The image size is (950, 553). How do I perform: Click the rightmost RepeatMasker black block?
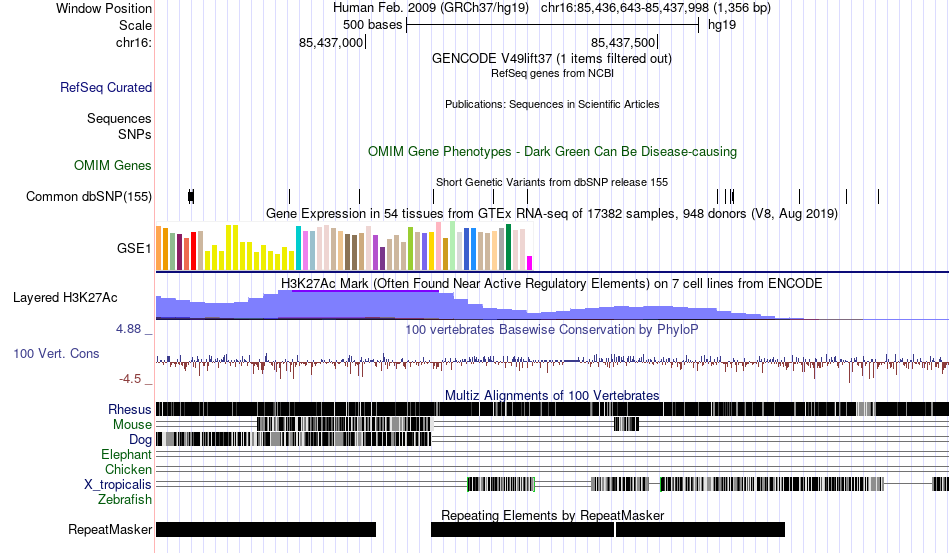tap(700, 529)
